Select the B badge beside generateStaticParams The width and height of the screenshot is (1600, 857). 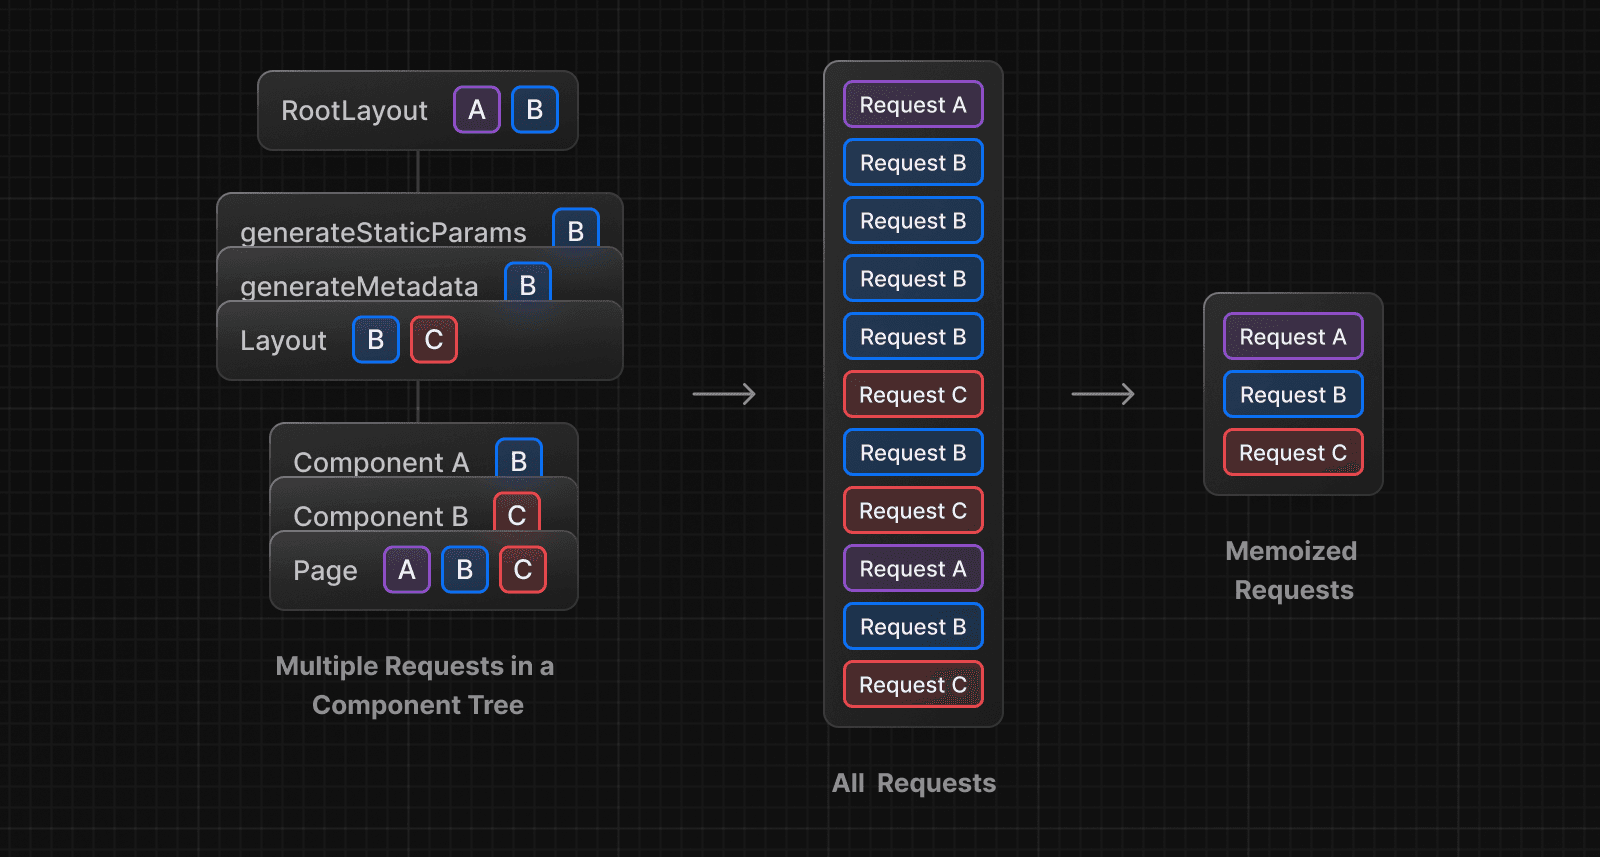point(575,230)
